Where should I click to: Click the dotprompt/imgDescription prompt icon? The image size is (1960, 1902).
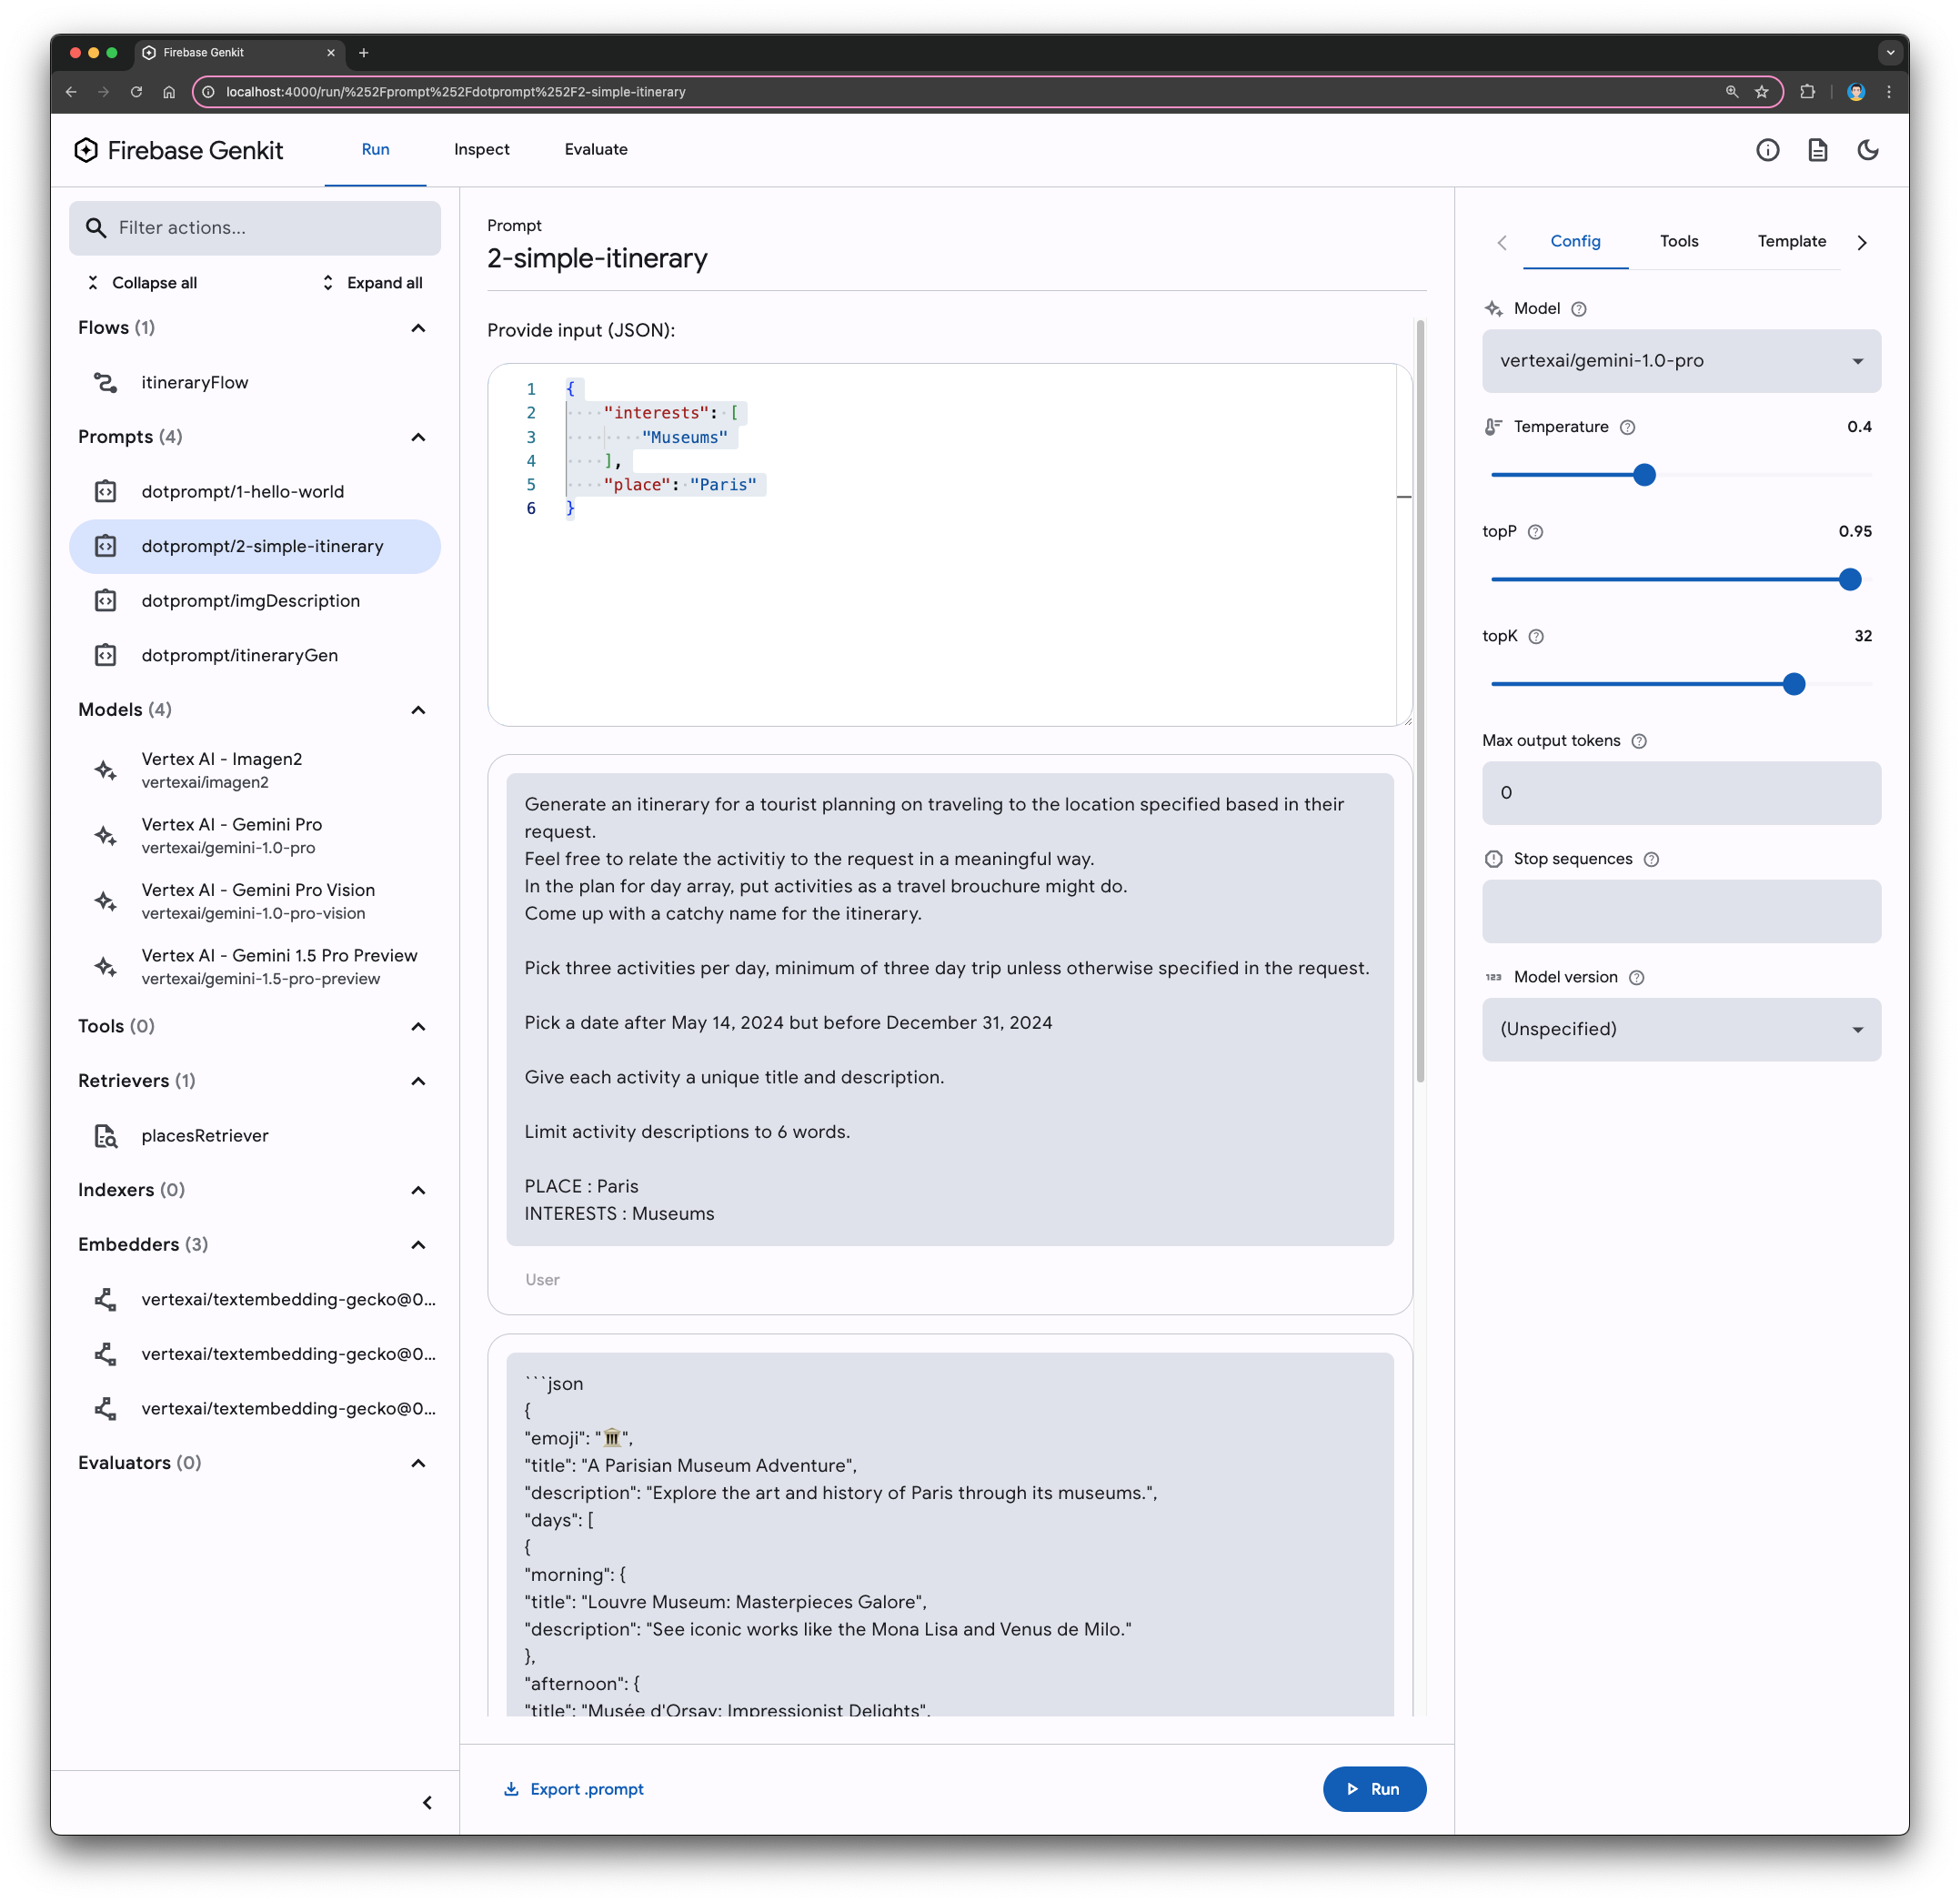point(106,600)
